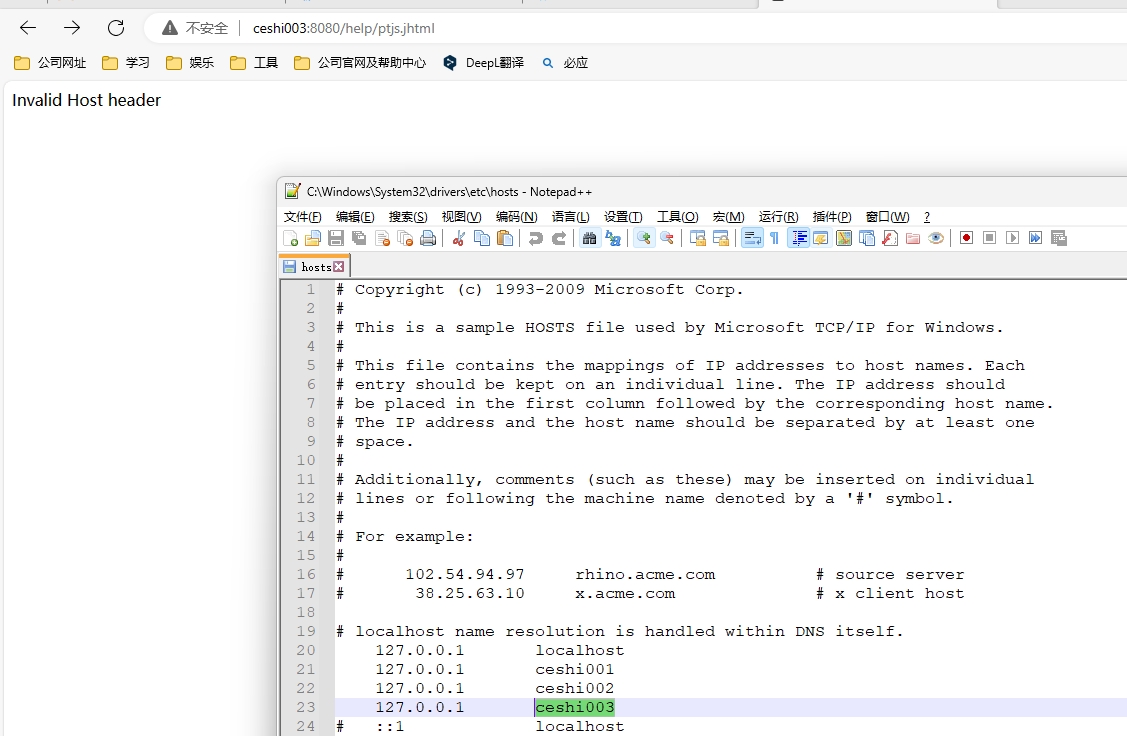Toggle the indent guide toolbar button
This screenshot has width=1127, height=736.
798,238
